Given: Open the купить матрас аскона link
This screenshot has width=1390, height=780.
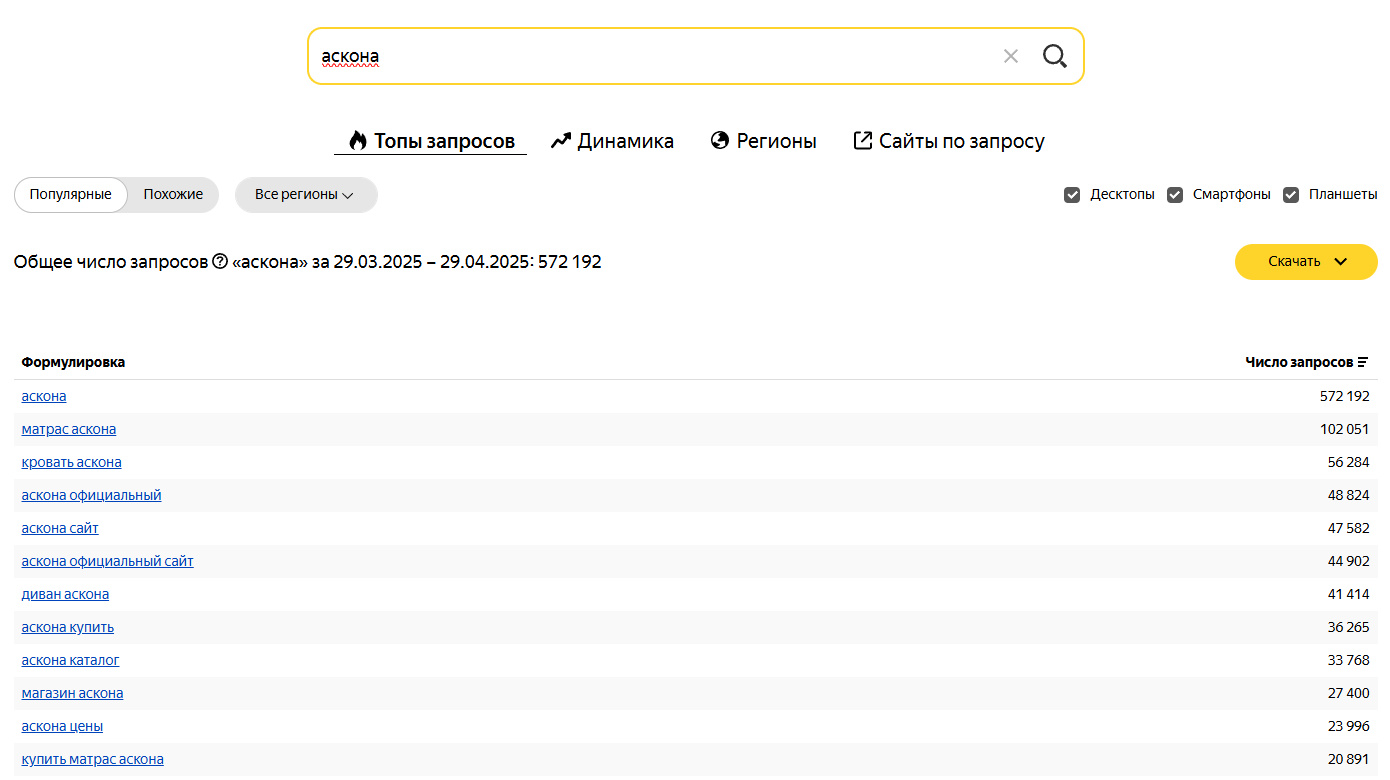Looking at the screenshot, I should click(x=92, y=759).
